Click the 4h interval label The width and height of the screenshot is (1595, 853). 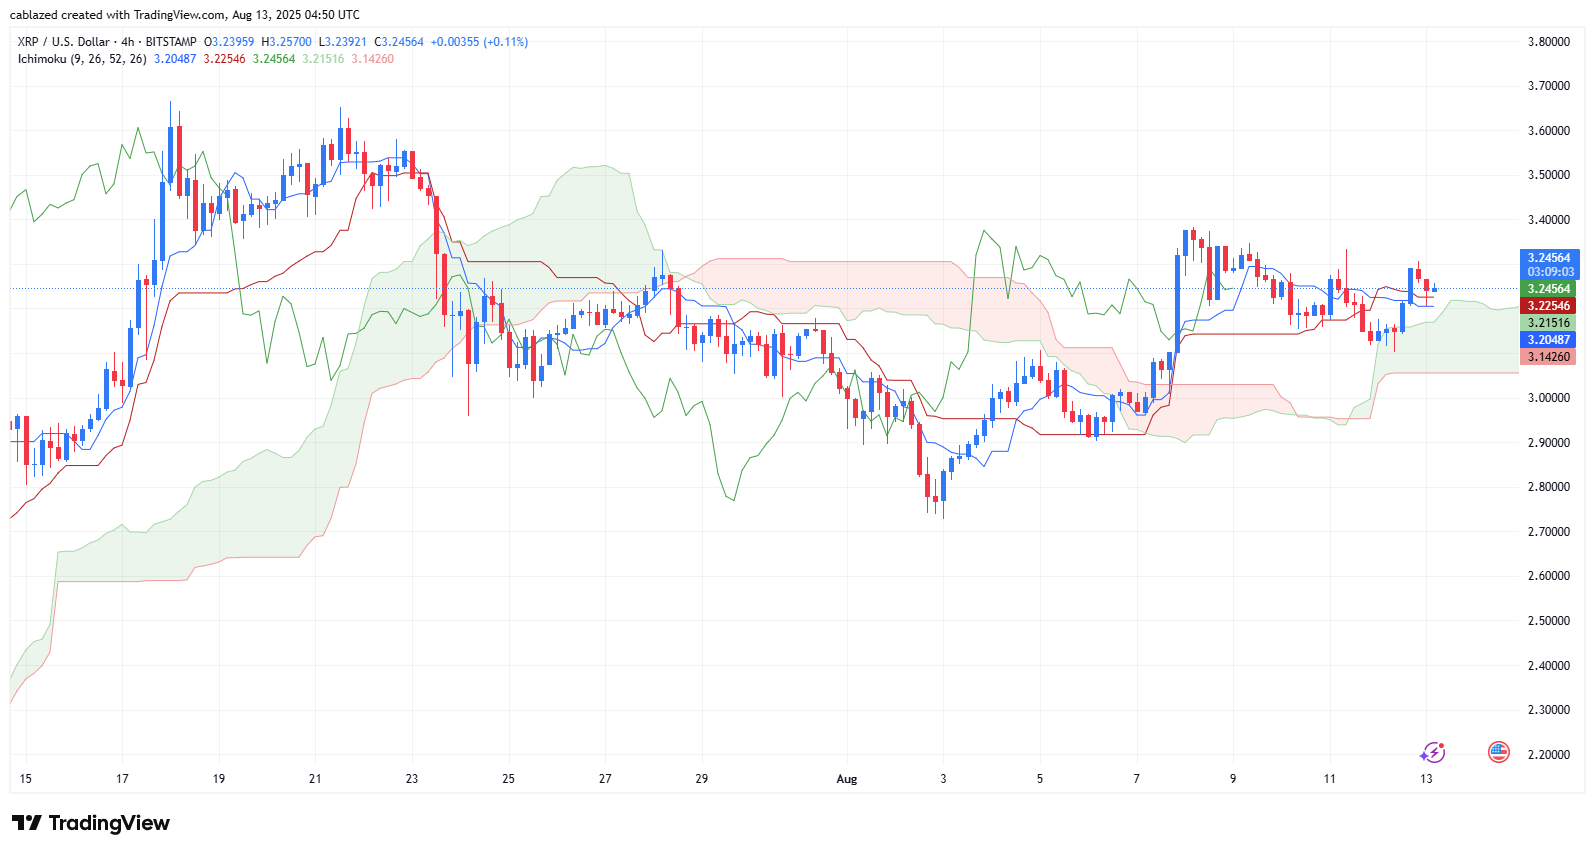point(128,42)
